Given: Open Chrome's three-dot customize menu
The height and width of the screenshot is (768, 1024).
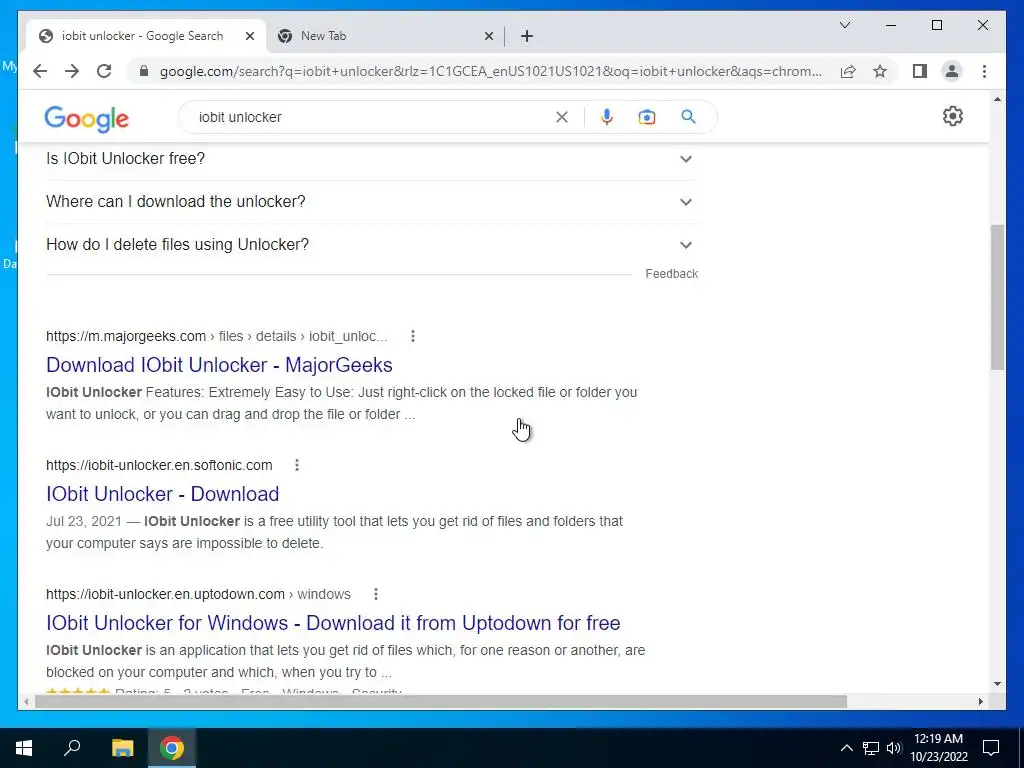Looking at the screenshot, I should click(984, 71).
